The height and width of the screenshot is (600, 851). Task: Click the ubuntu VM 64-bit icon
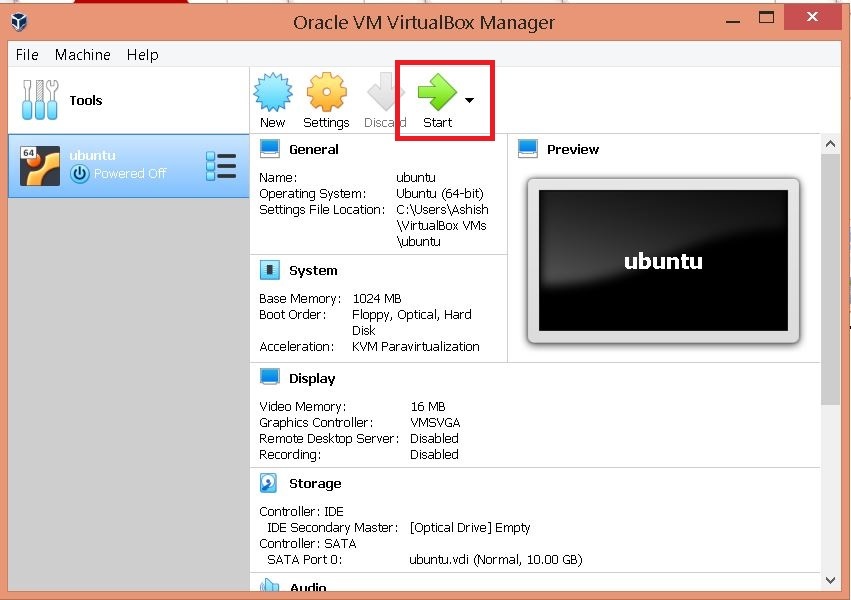click(40, 166)
